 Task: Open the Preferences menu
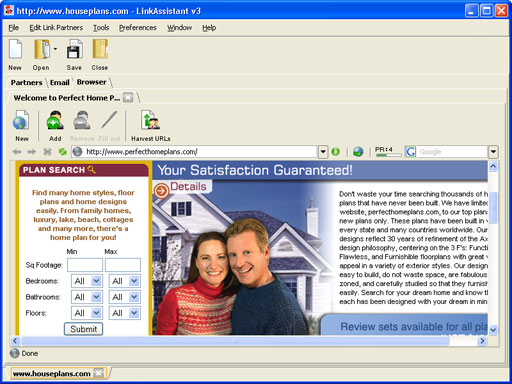[x=138, y=28]
